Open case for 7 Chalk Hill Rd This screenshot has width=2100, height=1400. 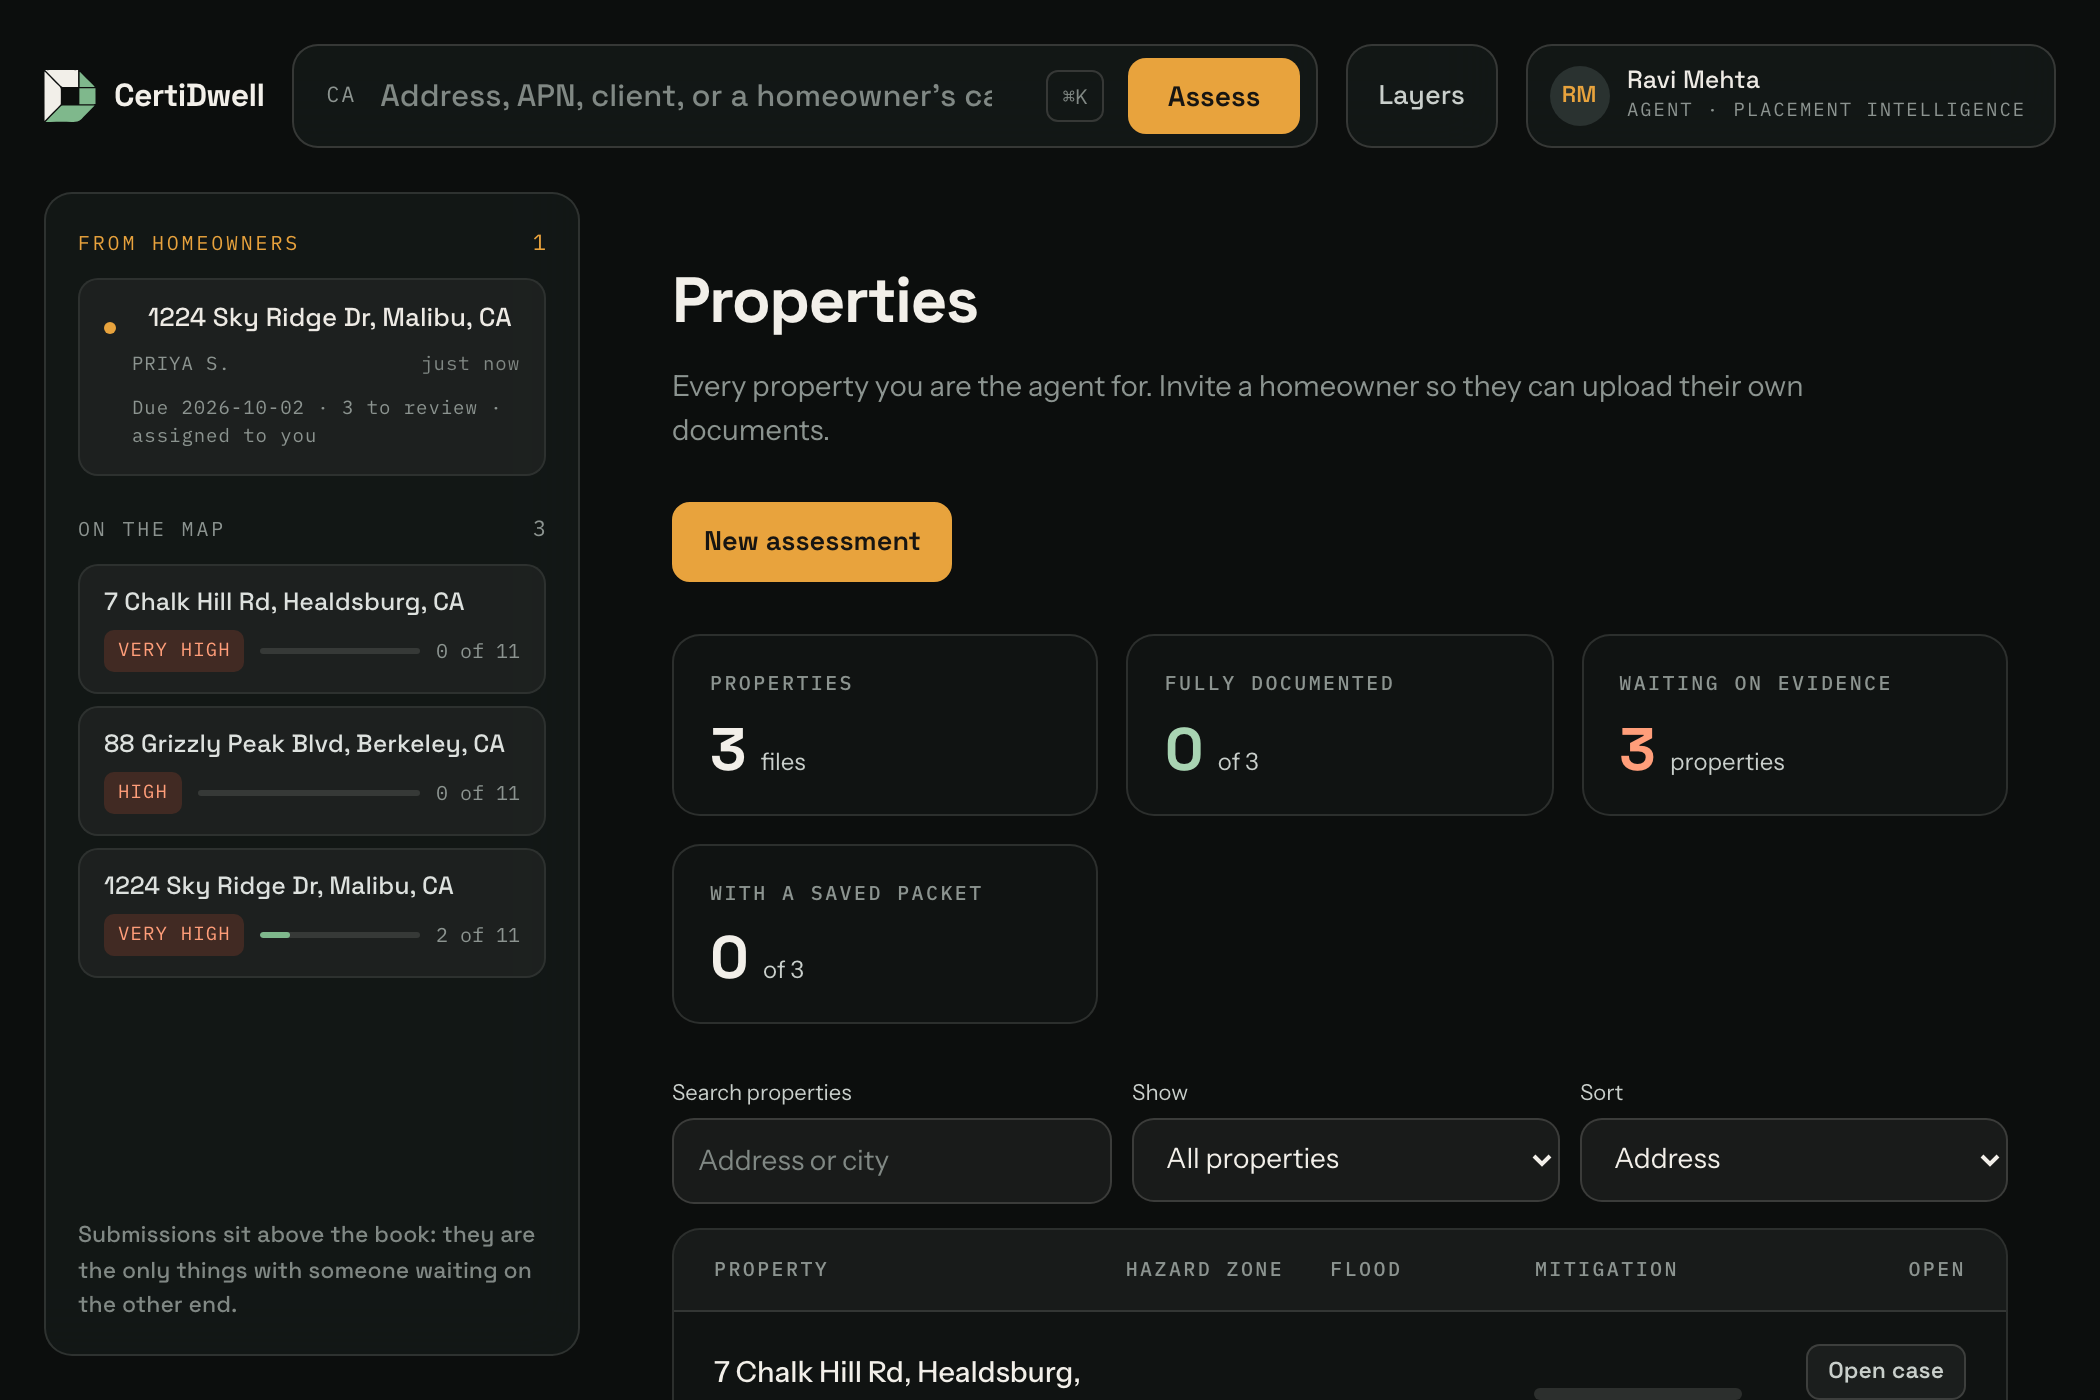coord(1885,1371)
